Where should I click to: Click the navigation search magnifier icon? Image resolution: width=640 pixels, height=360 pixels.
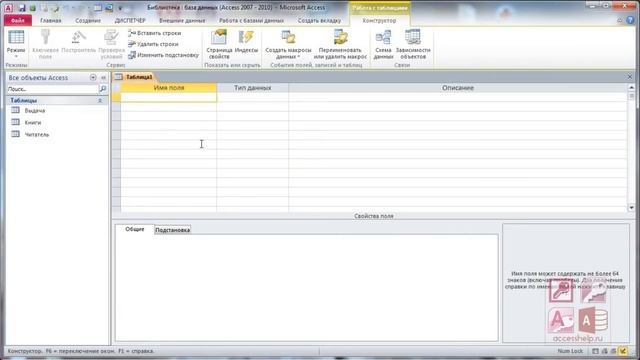pyautogui.click(x=103, y=89)
